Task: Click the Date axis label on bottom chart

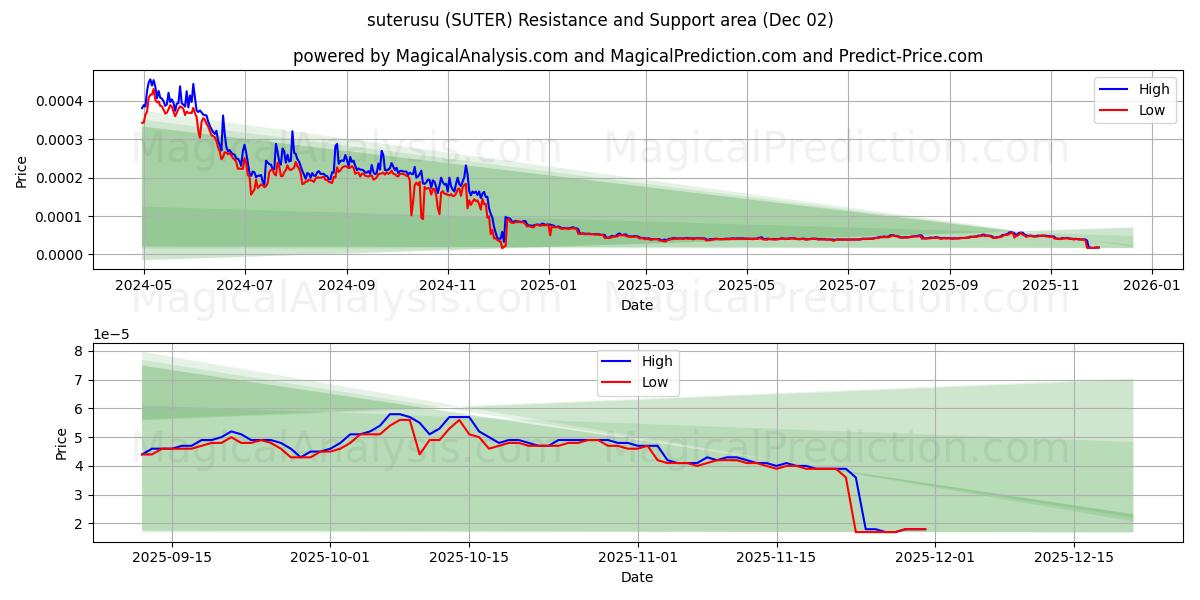Action: 637,576
